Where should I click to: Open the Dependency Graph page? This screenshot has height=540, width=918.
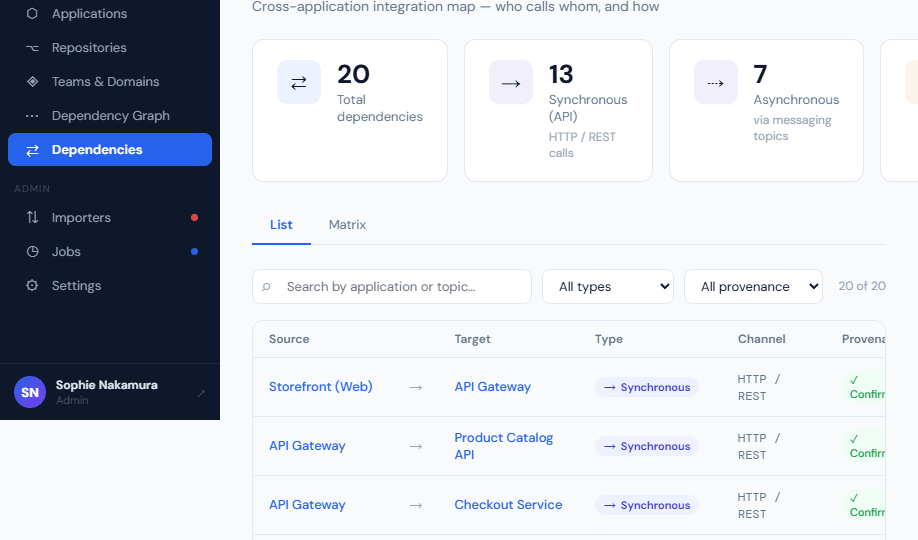tap(110, 115)
